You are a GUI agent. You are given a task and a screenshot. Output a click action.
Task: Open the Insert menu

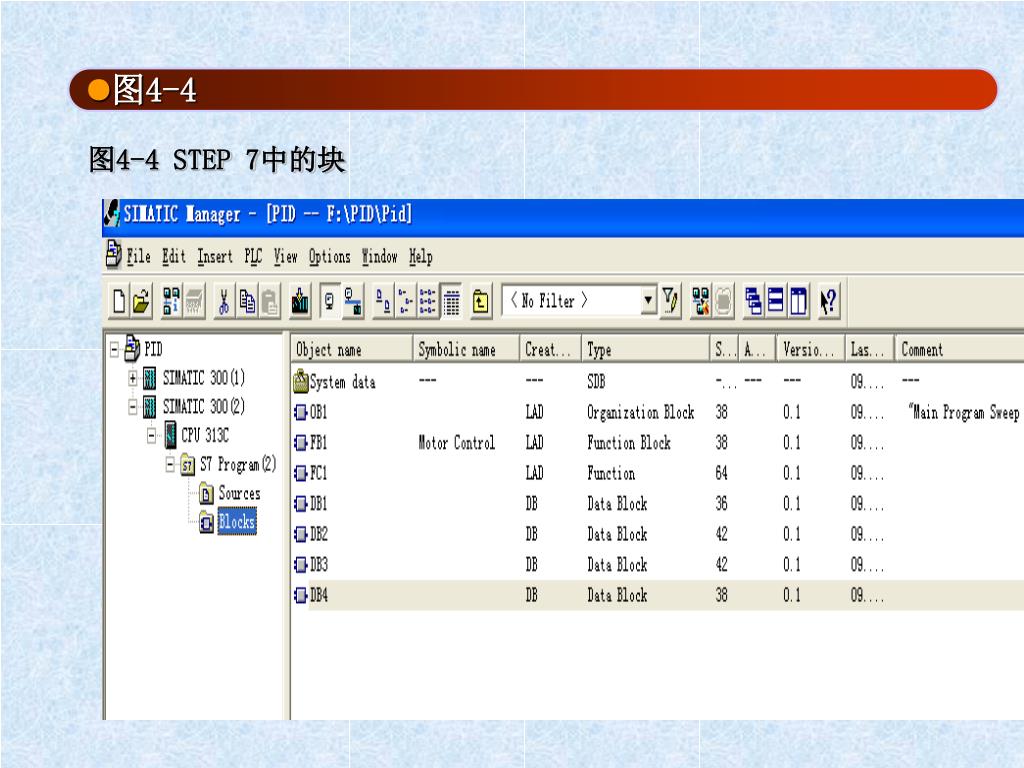(x=215, y=257)
